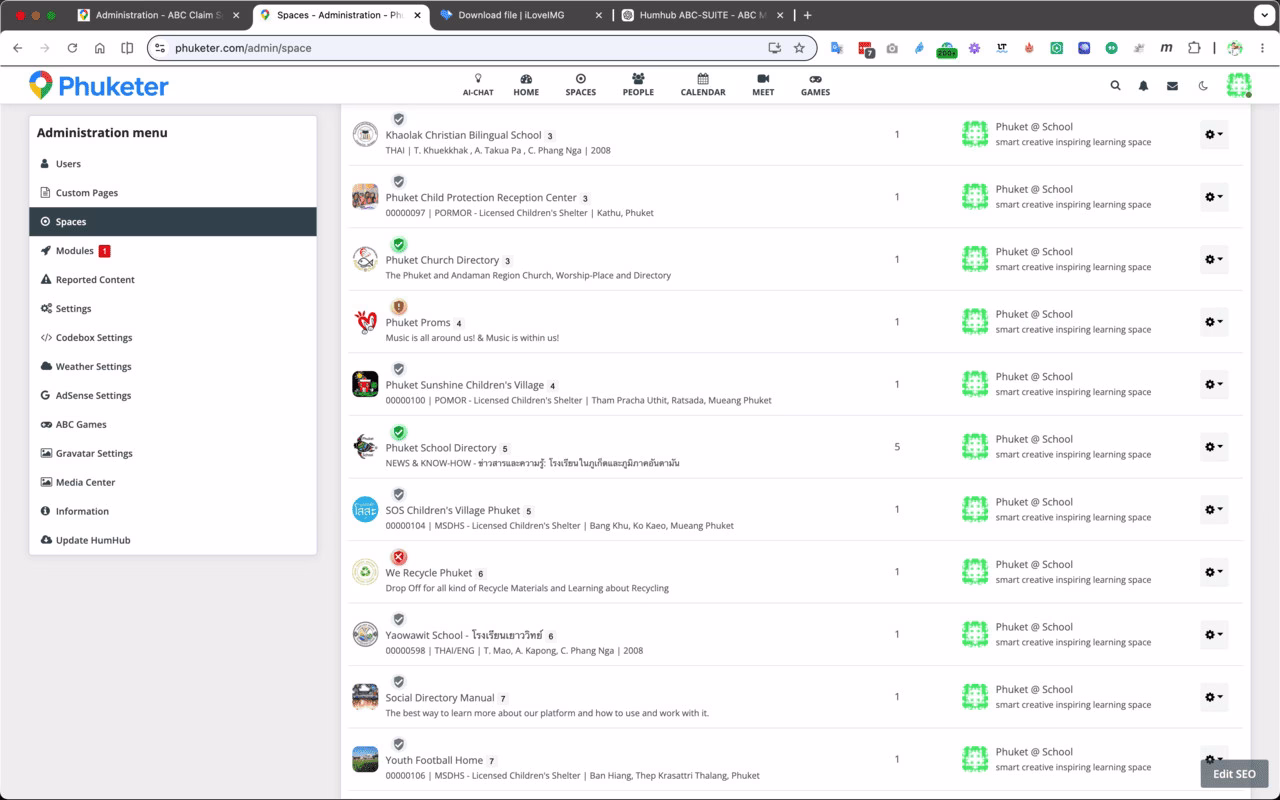Open site search magnifier icon
This screenshot has width=1280, height=800.
click(1116, 86)
